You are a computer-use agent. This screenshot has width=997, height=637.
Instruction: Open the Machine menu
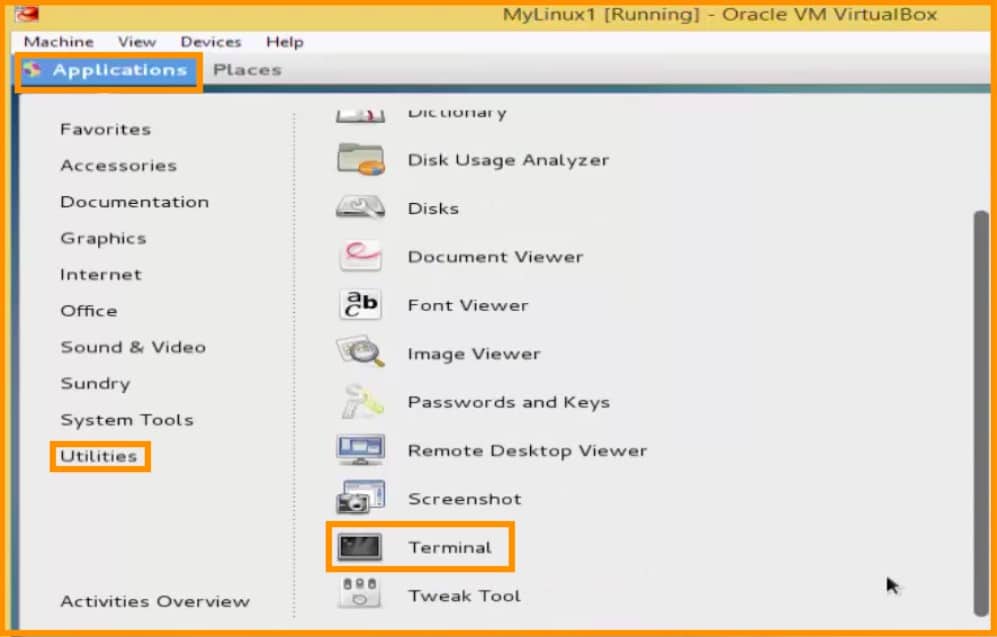pyautogui.click(x=58, y=42)
